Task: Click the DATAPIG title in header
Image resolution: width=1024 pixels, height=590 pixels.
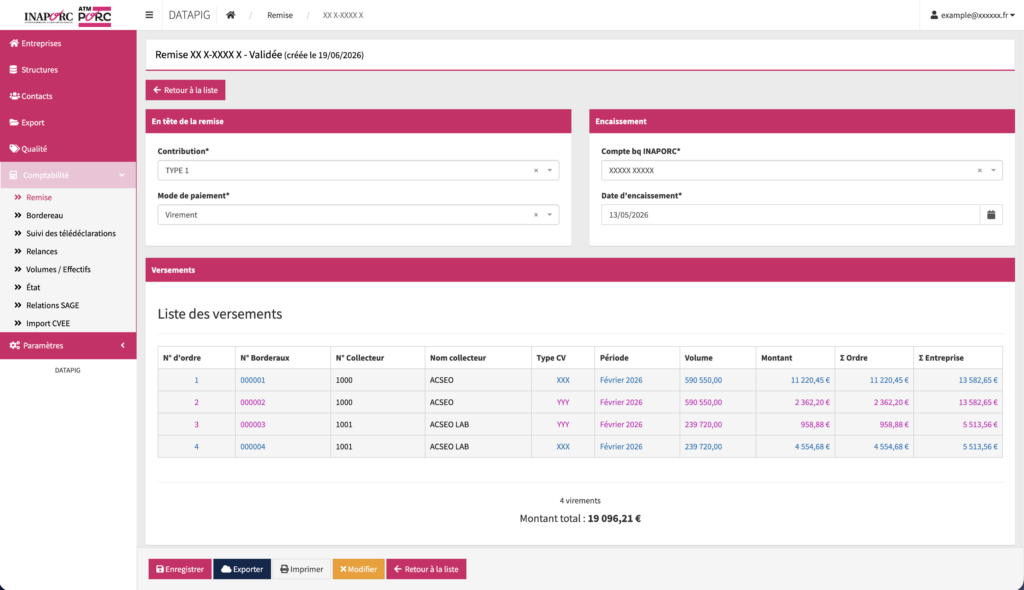Action: pos(189,15)
